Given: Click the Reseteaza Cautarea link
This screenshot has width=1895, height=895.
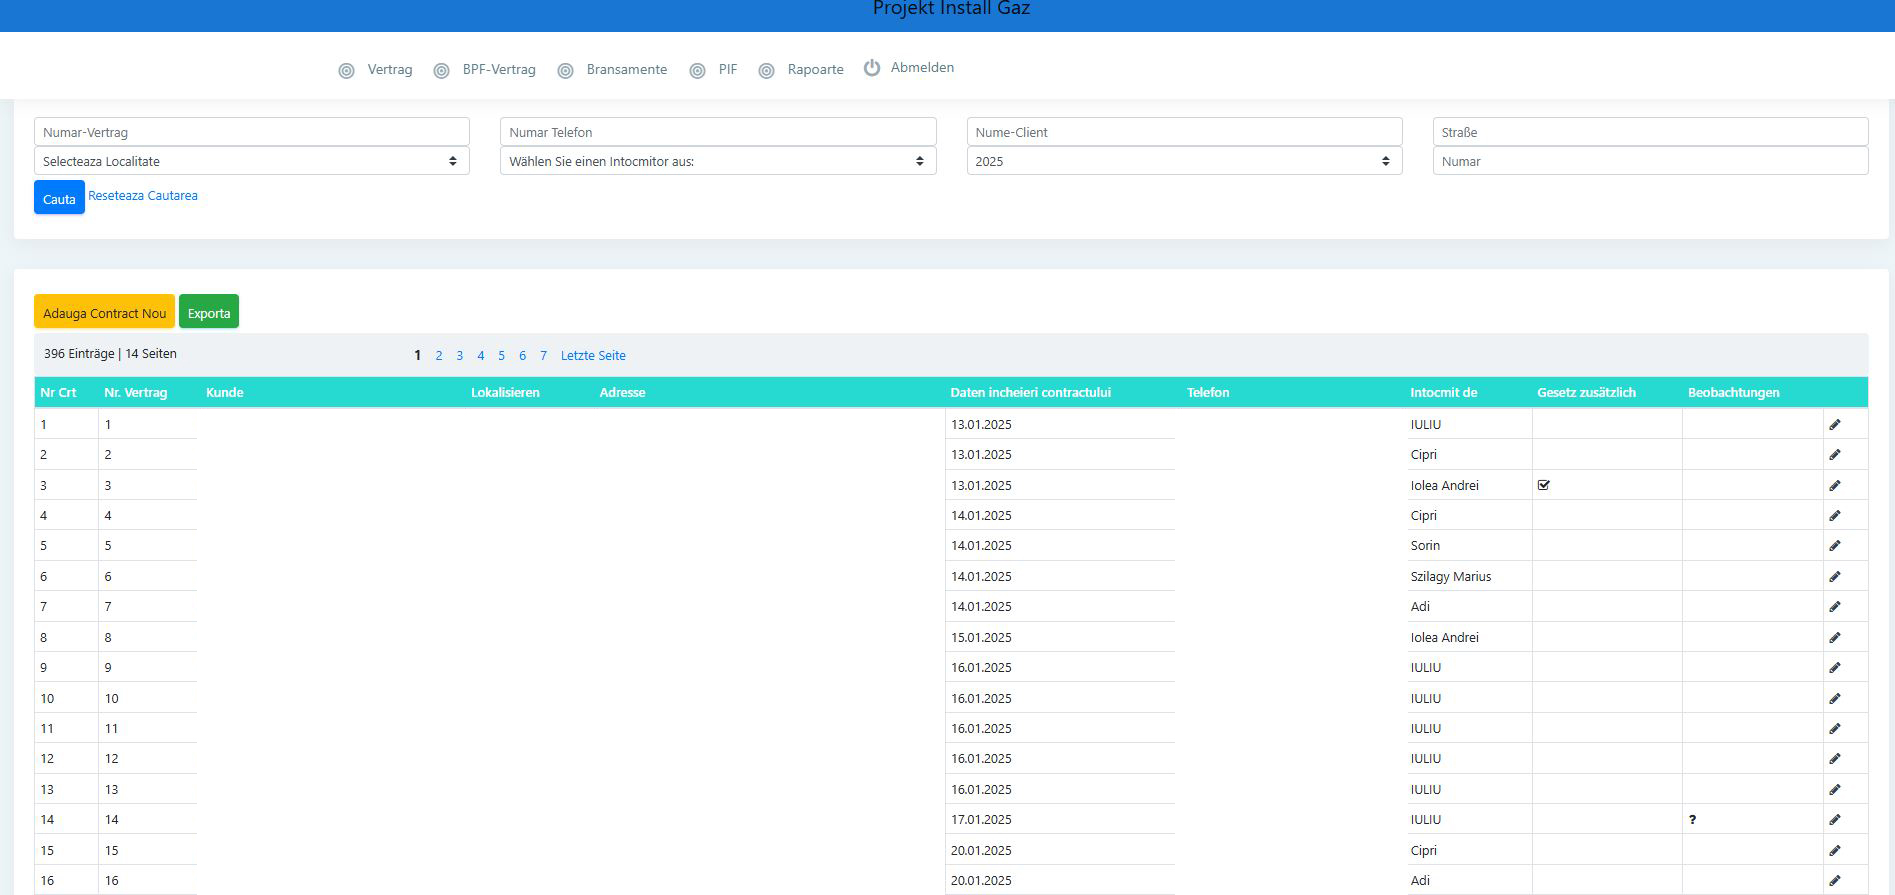Looking at the screenshot, I should (143, 196).
